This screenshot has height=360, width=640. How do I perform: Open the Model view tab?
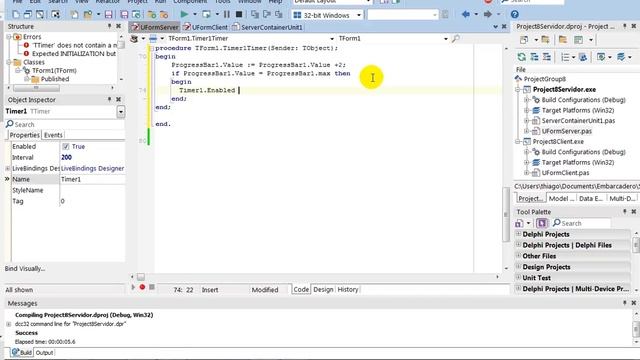(x=561, y=198)
